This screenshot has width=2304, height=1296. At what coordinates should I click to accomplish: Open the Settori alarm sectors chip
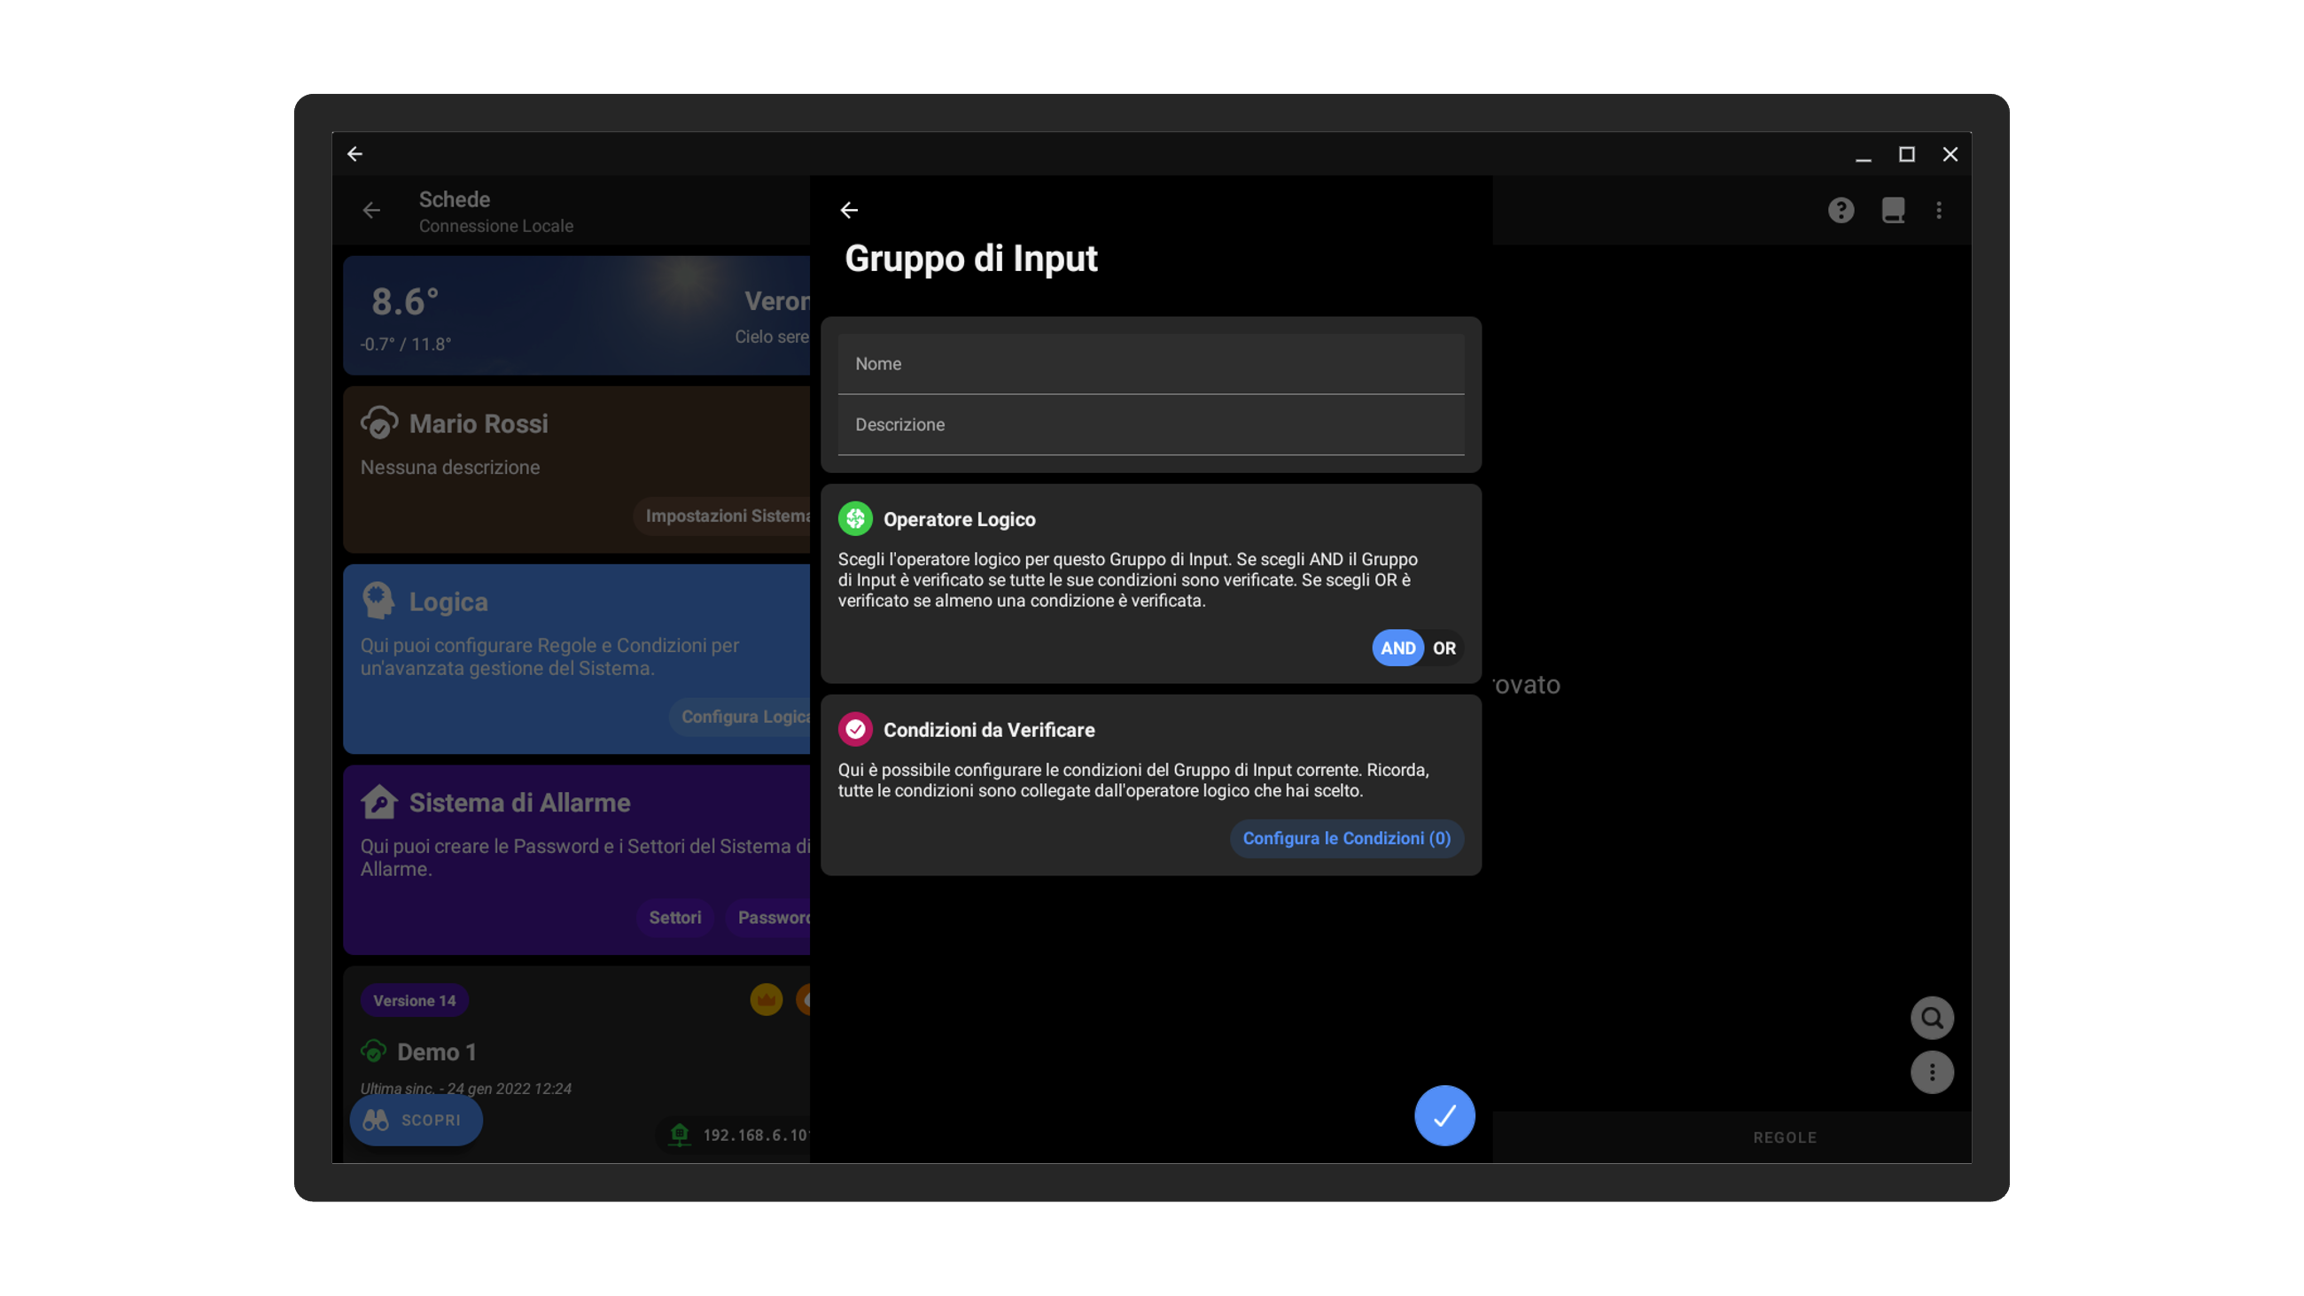click(674, 917)
